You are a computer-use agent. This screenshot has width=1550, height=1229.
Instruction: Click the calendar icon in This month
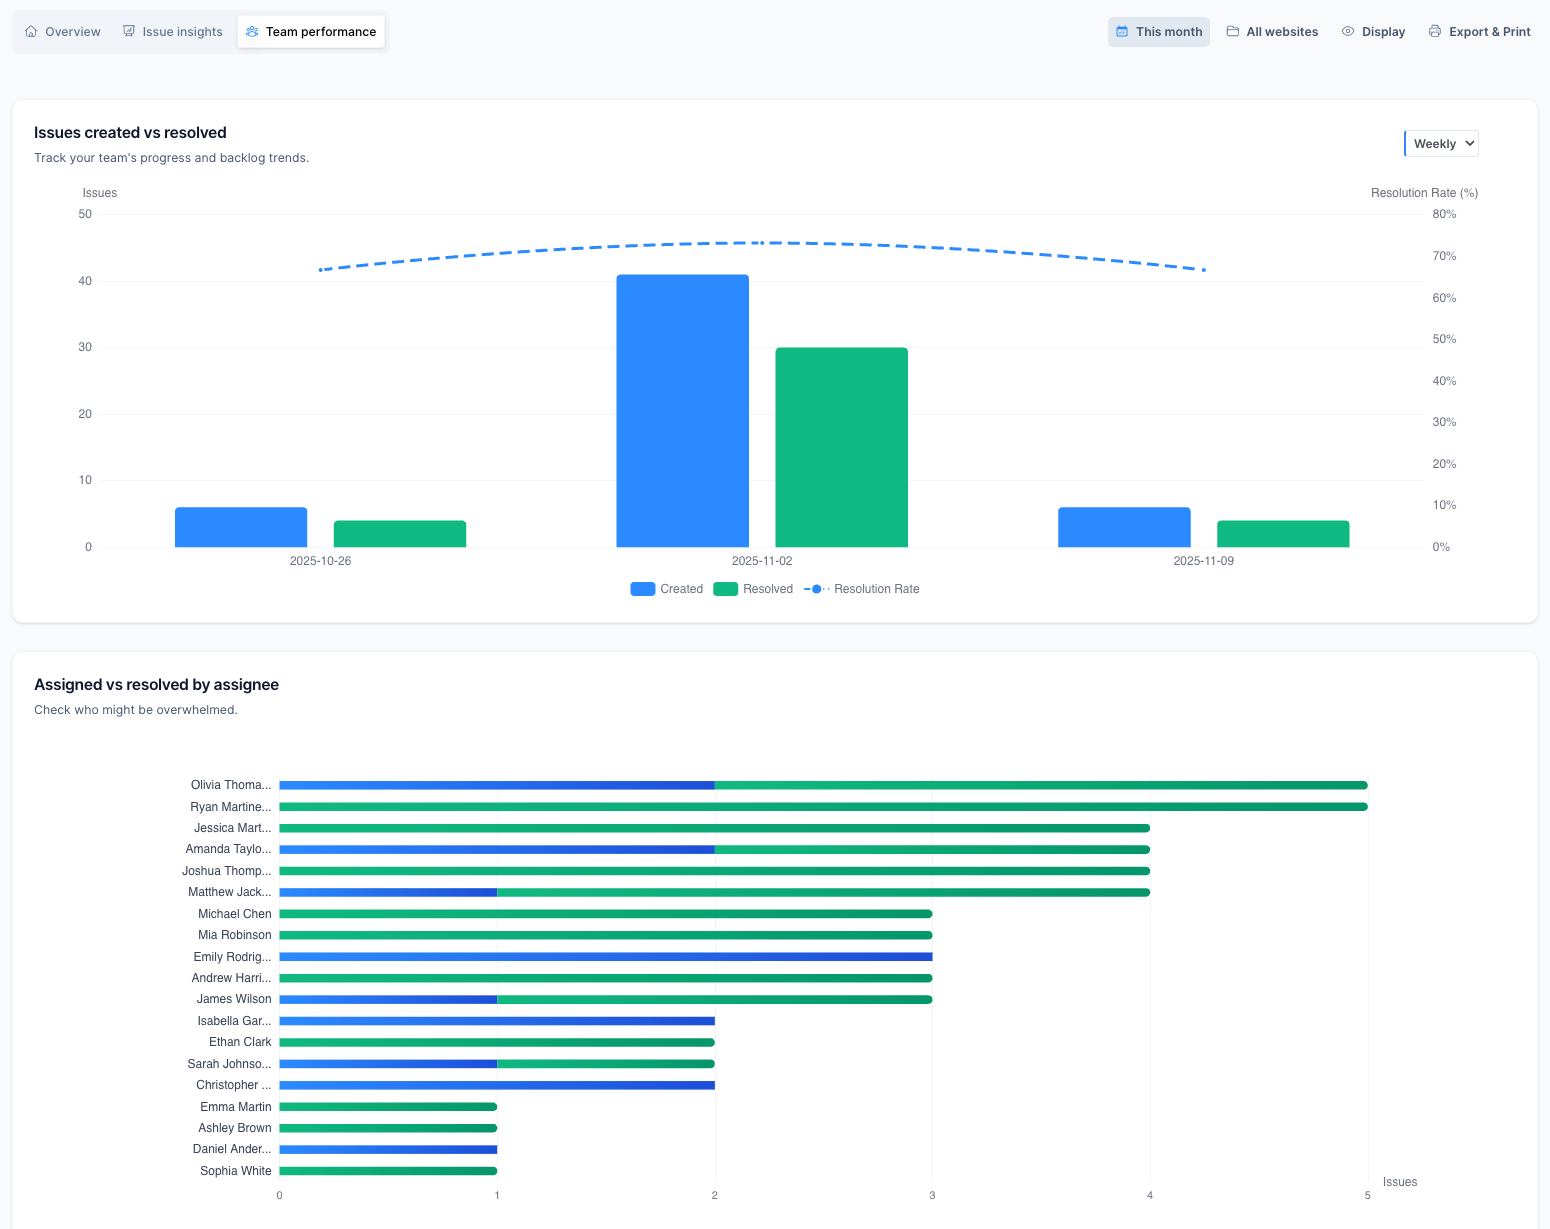(x=1122, y=32)
